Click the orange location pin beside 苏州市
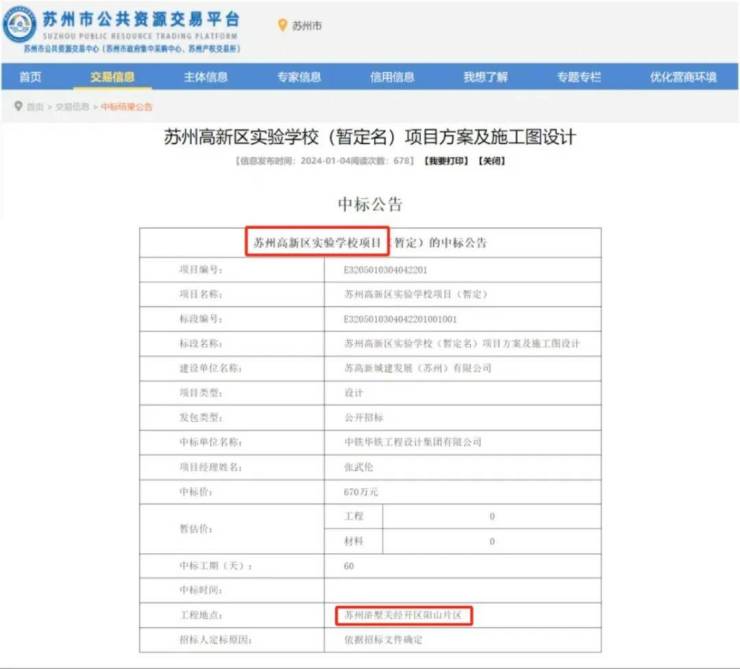 [x=282, y=25]
